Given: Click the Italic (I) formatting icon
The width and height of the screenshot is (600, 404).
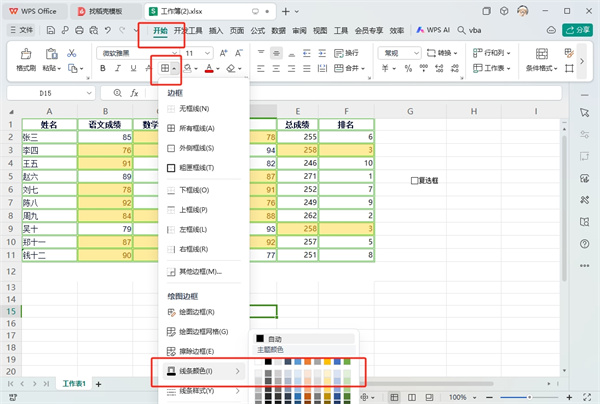Looking at the screenshot, I should [118, 69].
